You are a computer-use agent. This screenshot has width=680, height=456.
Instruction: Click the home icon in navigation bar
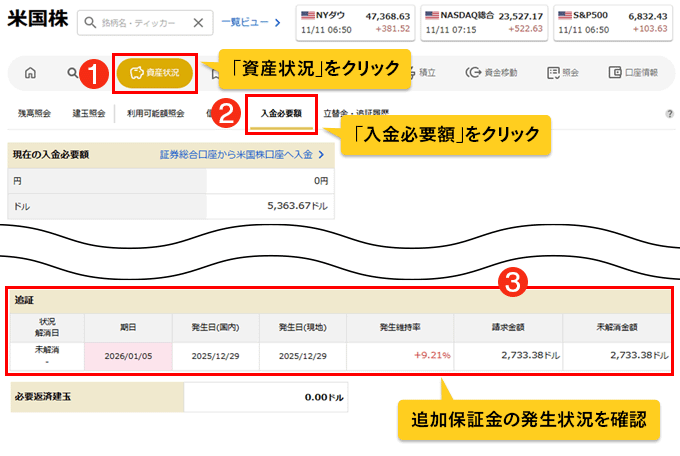[x=30, y=73]
